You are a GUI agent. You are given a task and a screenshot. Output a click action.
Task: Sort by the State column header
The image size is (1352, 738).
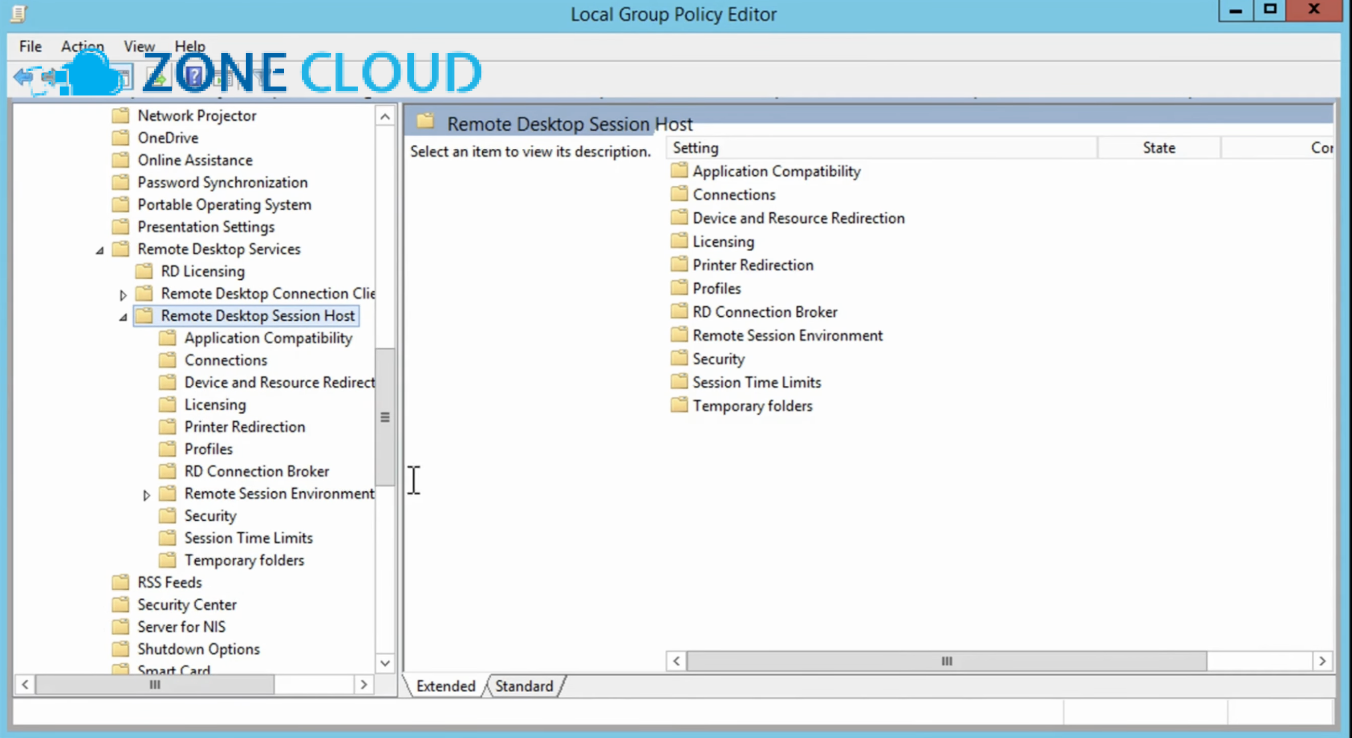pyautogui.click(x=1159, y=148)
